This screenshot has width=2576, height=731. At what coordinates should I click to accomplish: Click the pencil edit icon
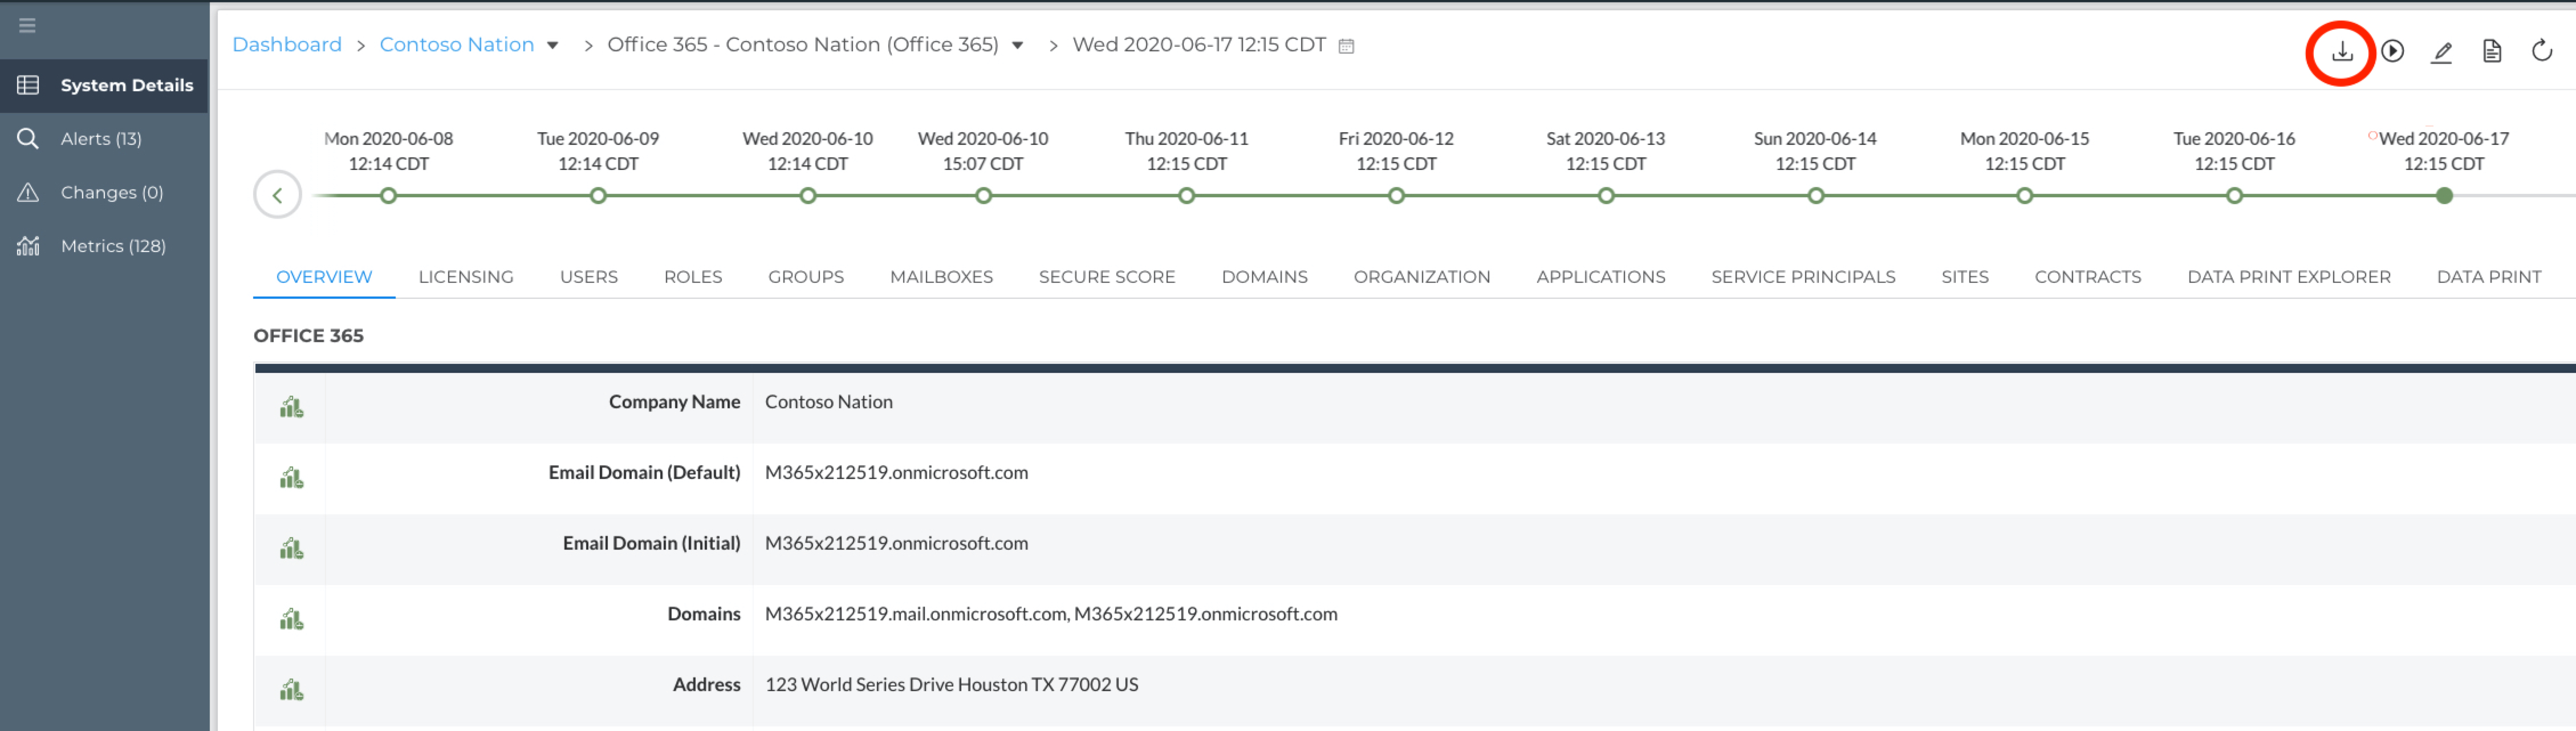point(2441,52)
